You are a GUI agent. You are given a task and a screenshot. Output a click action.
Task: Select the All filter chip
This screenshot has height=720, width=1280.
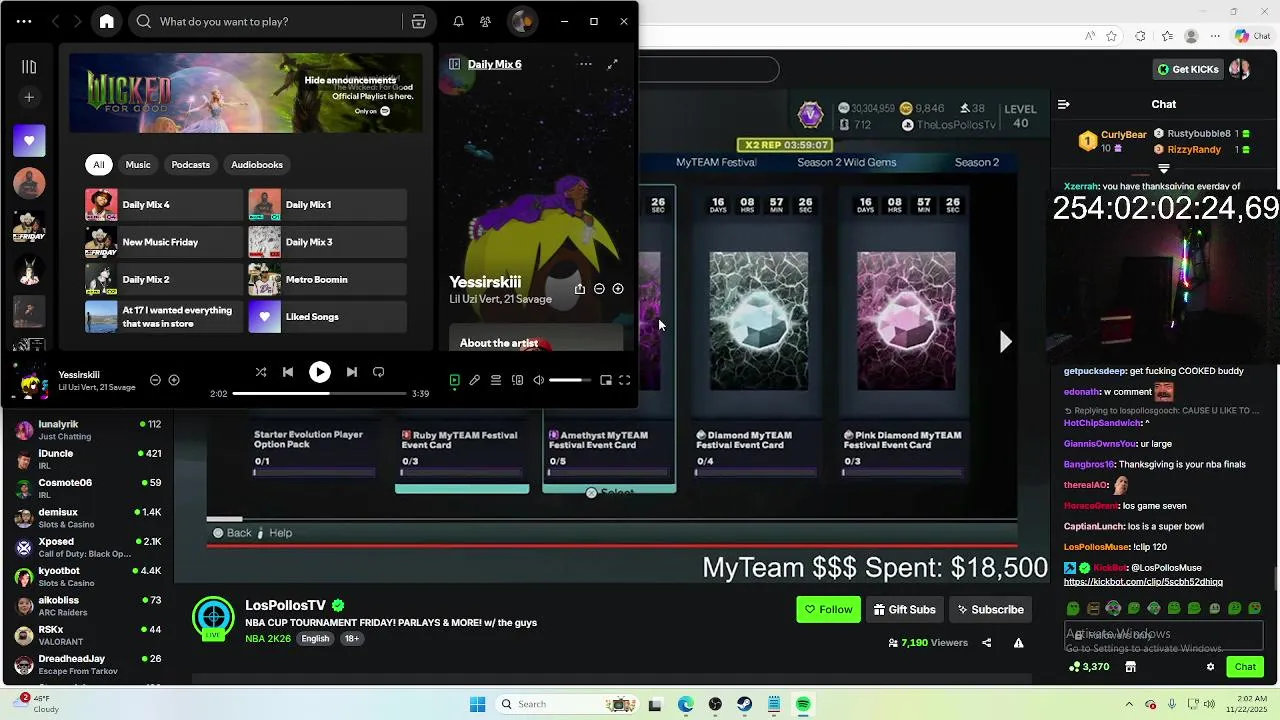coord(98,165)
